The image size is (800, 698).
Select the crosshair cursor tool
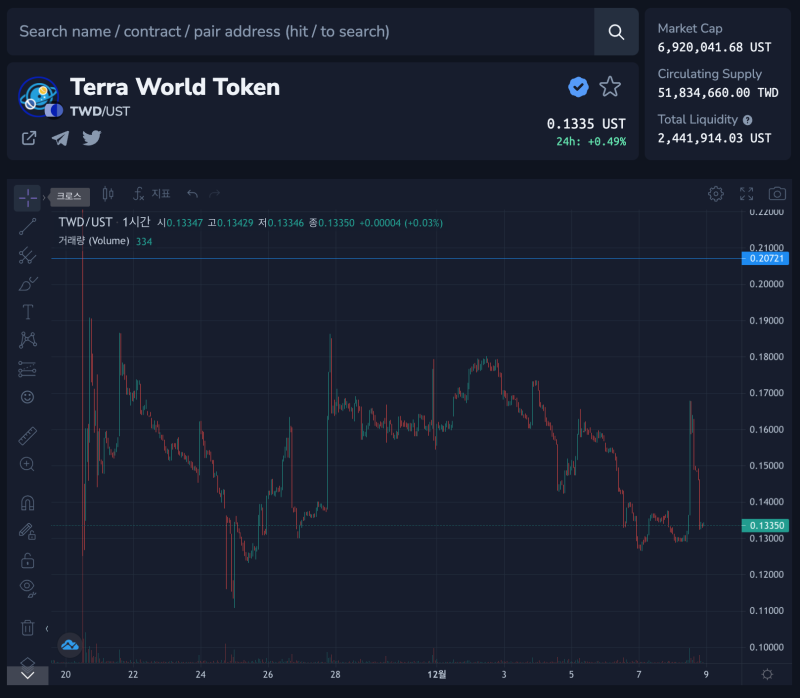[x=27, y=197]
